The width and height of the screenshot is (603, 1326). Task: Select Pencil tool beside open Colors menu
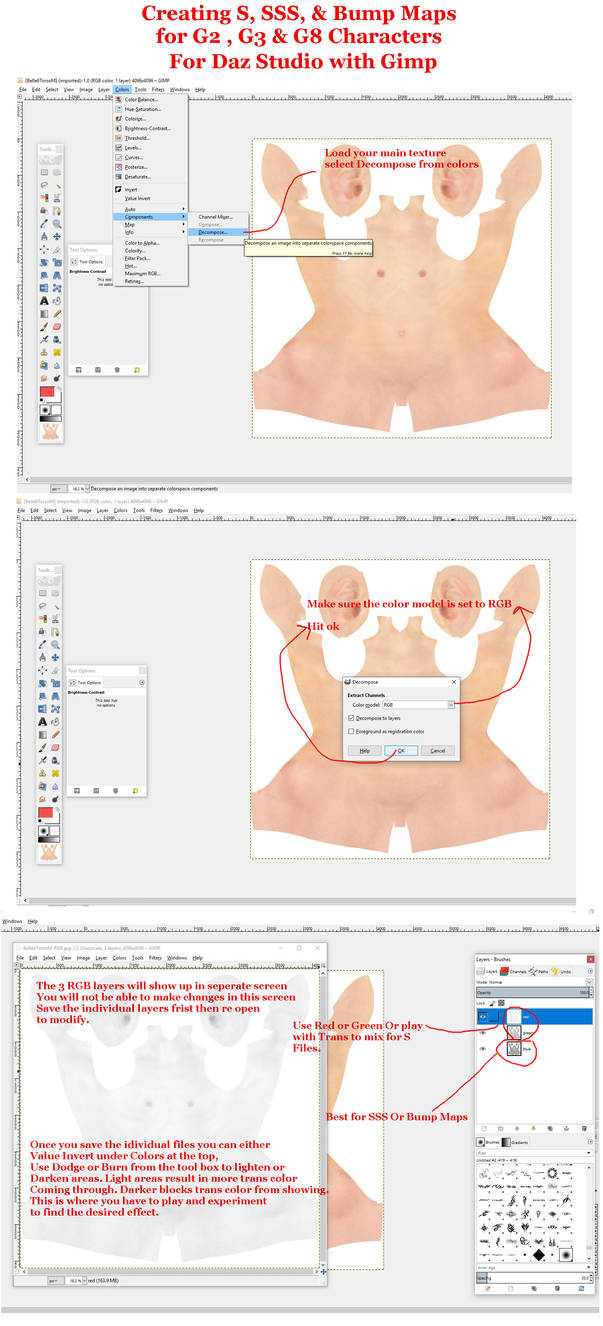pyautogui.click(x=57, y=314)
